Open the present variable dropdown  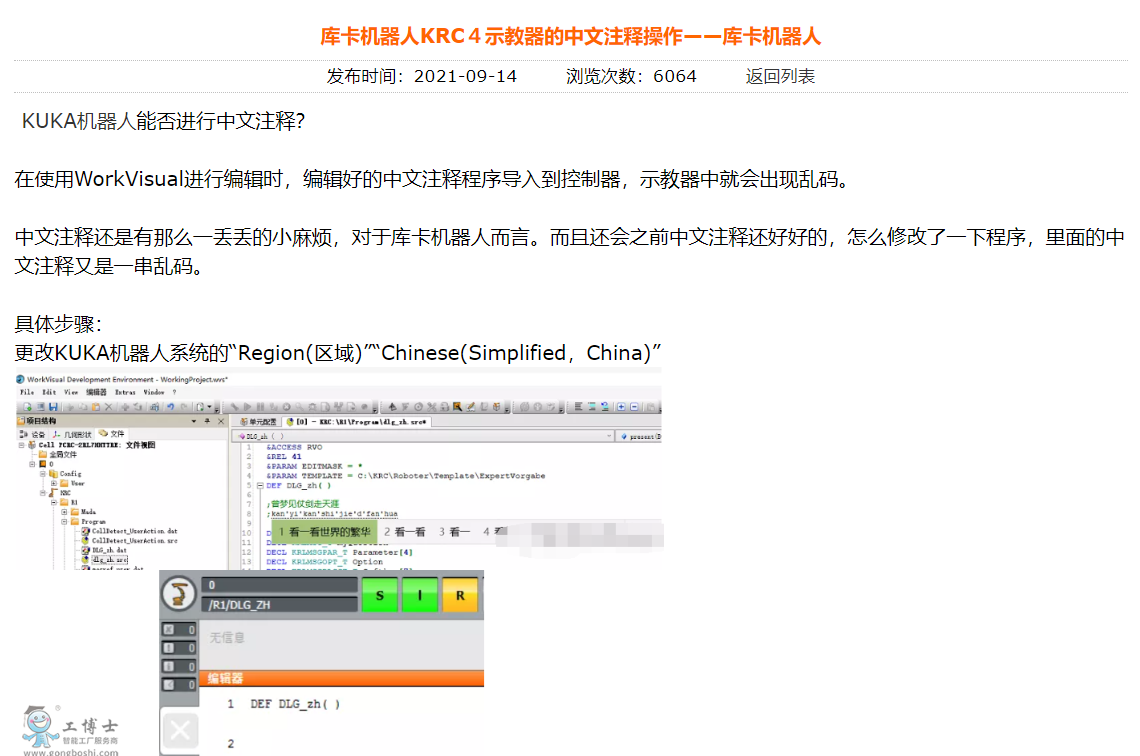639,436
